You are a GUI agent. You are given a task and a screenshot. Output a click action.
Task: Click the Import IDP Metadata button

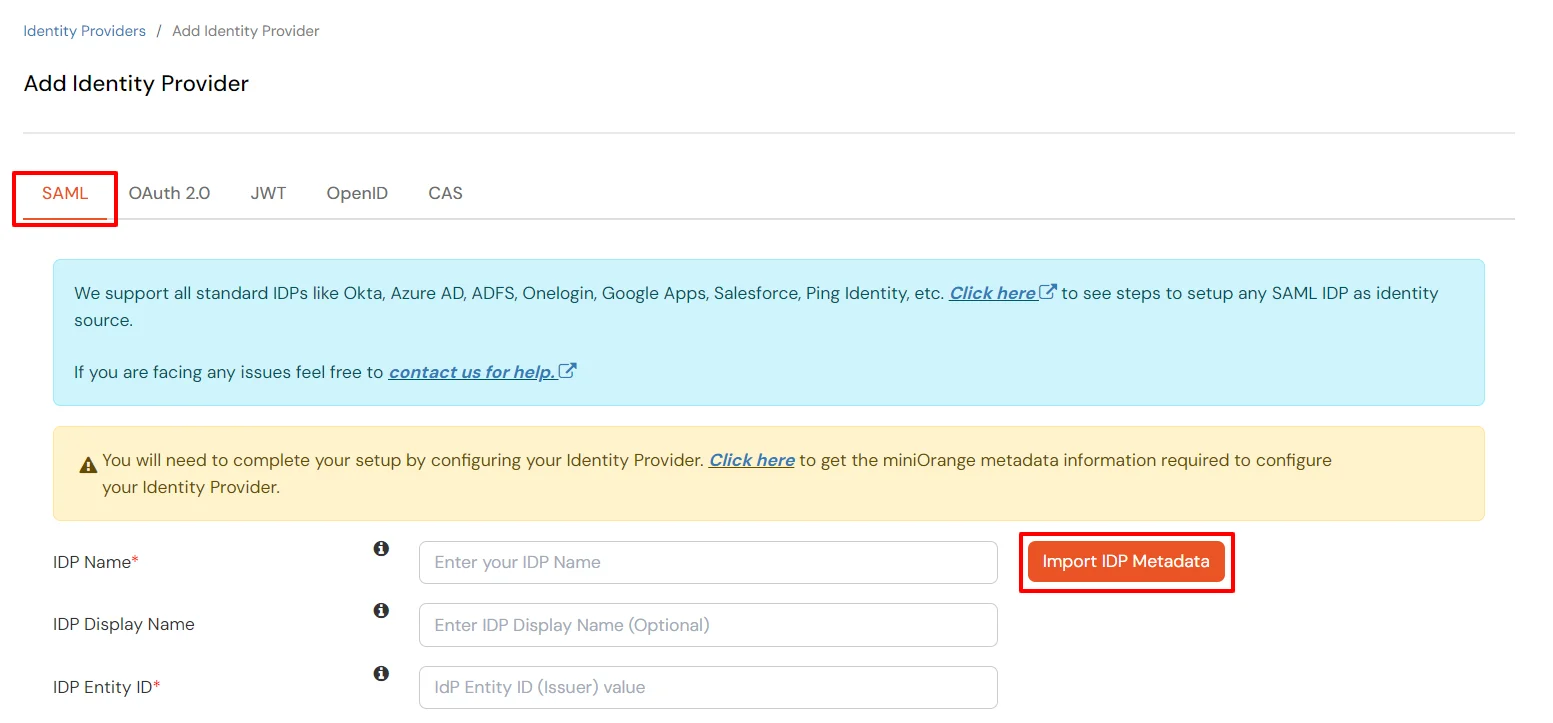click(x=1126, y=561)
